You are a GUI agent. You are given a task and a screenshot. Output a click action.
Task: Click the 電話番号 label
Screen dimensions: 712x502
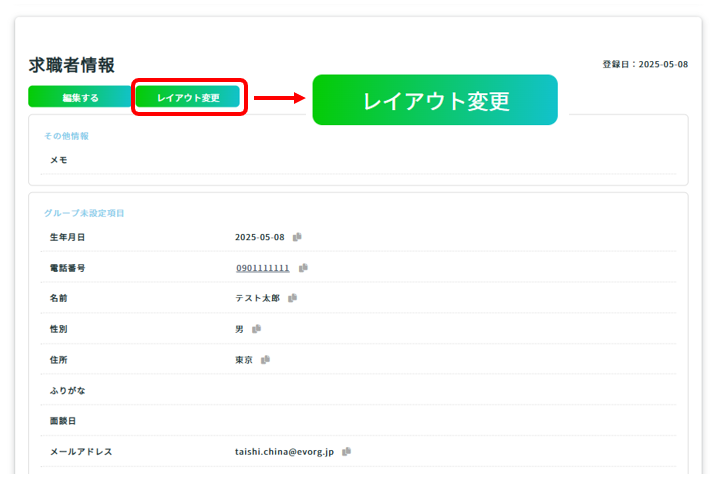(67, 268)
